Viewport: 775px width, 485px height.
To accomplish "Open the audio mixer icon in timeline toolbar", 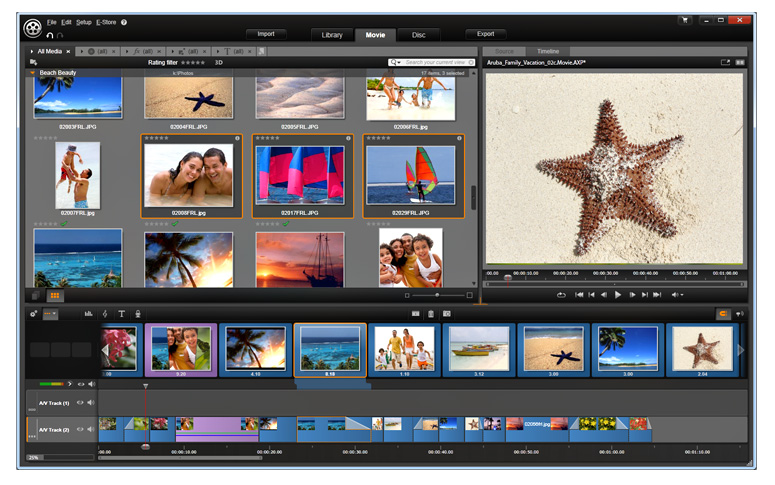I will 88,314.
